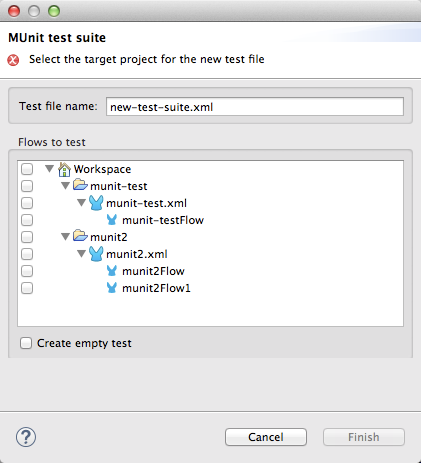The width and height of the screenshot is (421, 463).
Task: Click the Finish button
Action: pos(364,437)
